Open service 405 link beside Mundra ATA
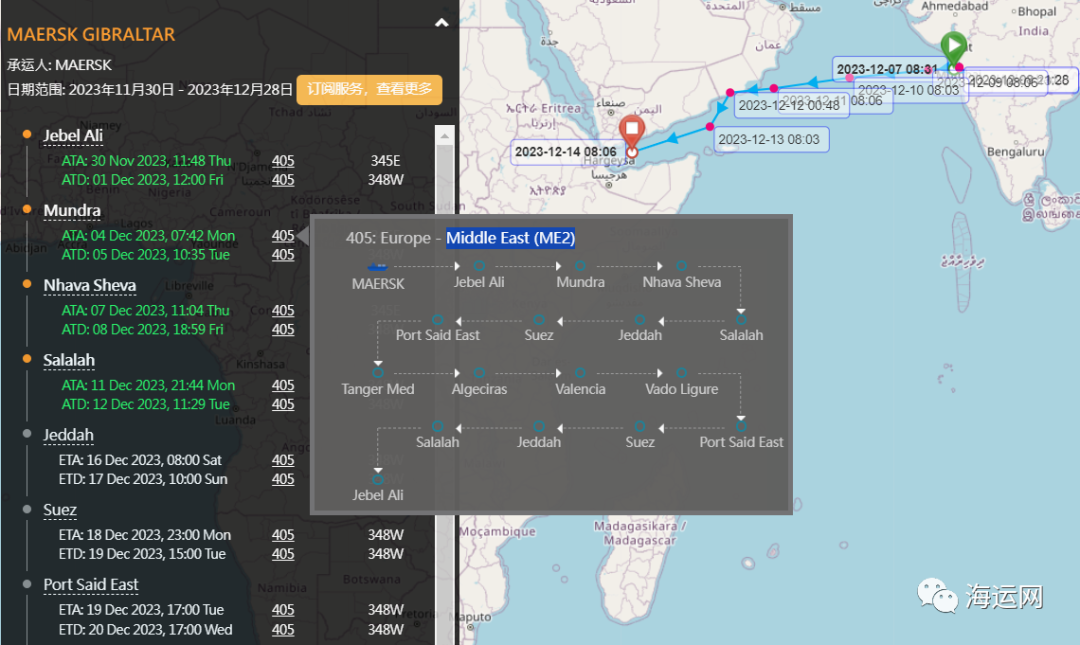Screen dimensions: 1080x645 coord(283,236)
